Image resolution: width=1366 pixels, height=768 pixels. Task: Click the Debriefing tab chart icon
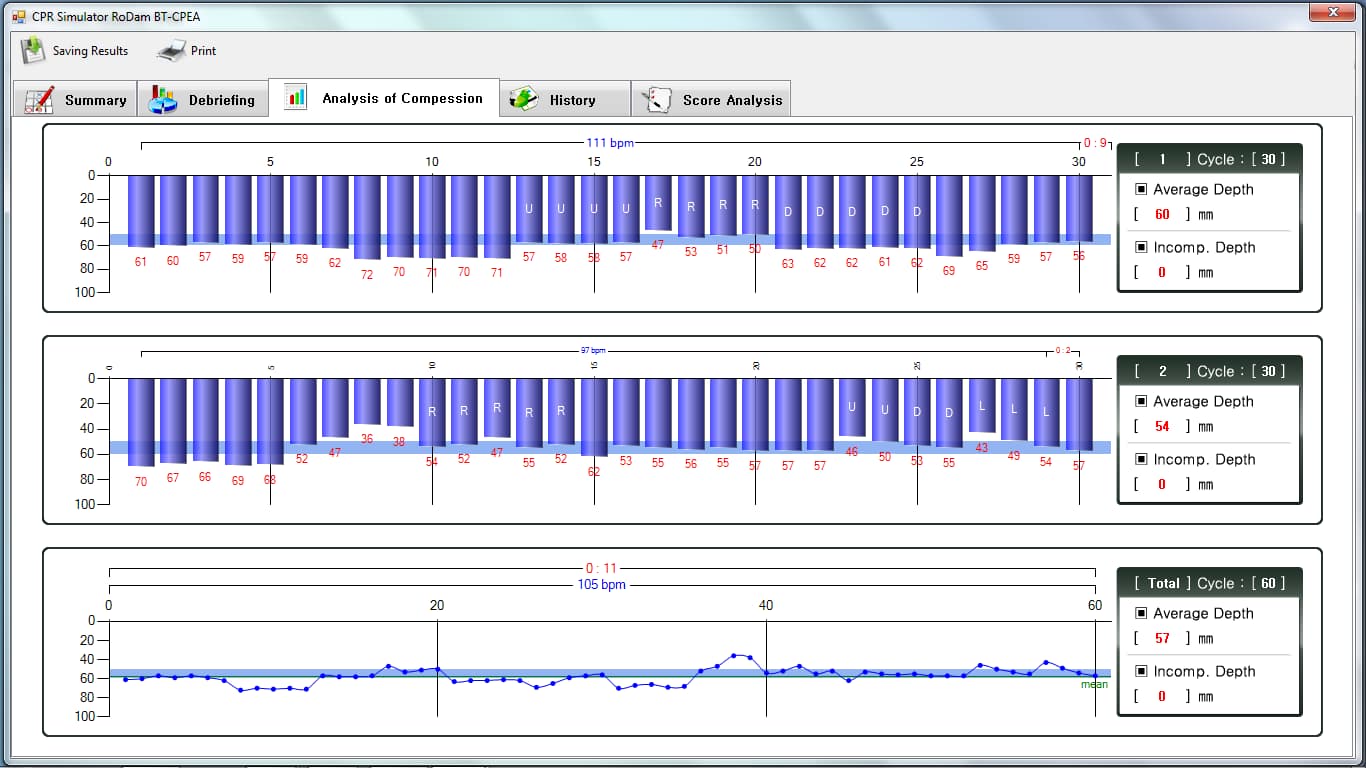(163, 100)
